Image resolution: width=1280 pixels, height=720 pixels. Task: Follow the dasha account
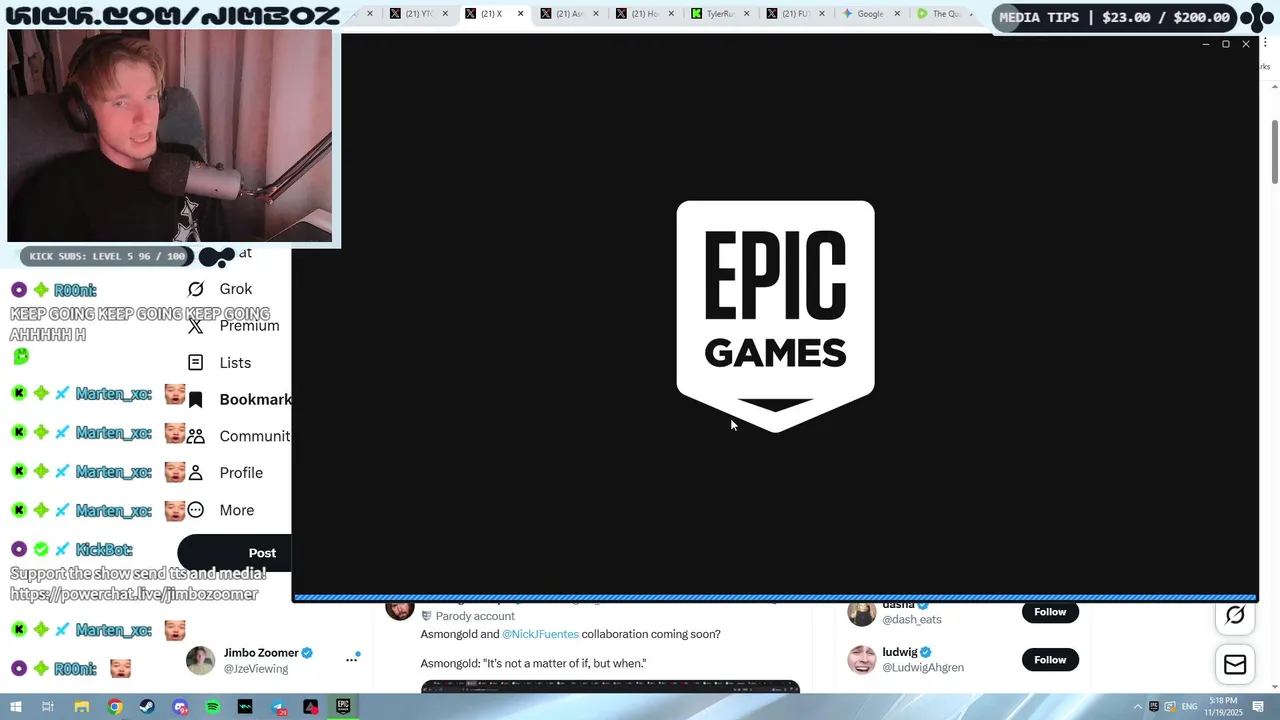(x=1050, y=612)
